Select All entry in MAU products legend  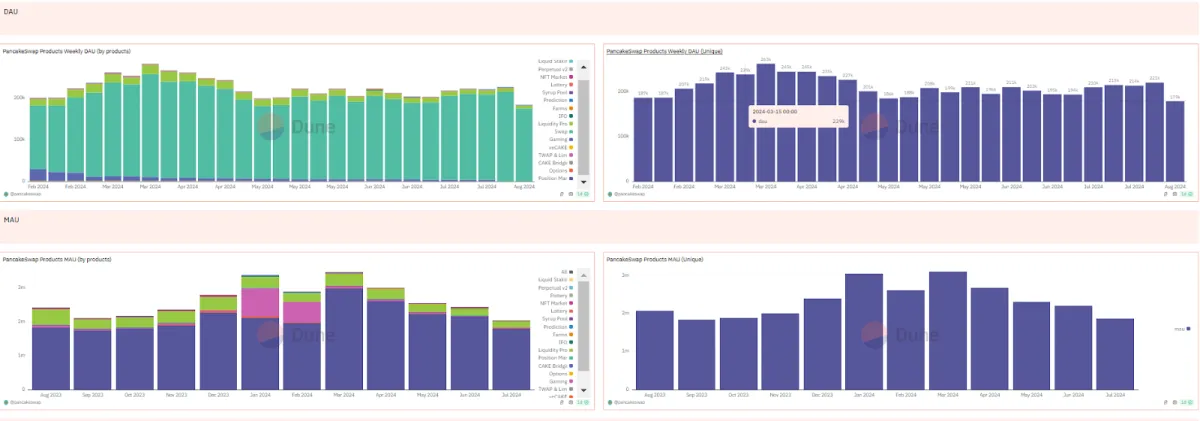[x=567, y=272]
